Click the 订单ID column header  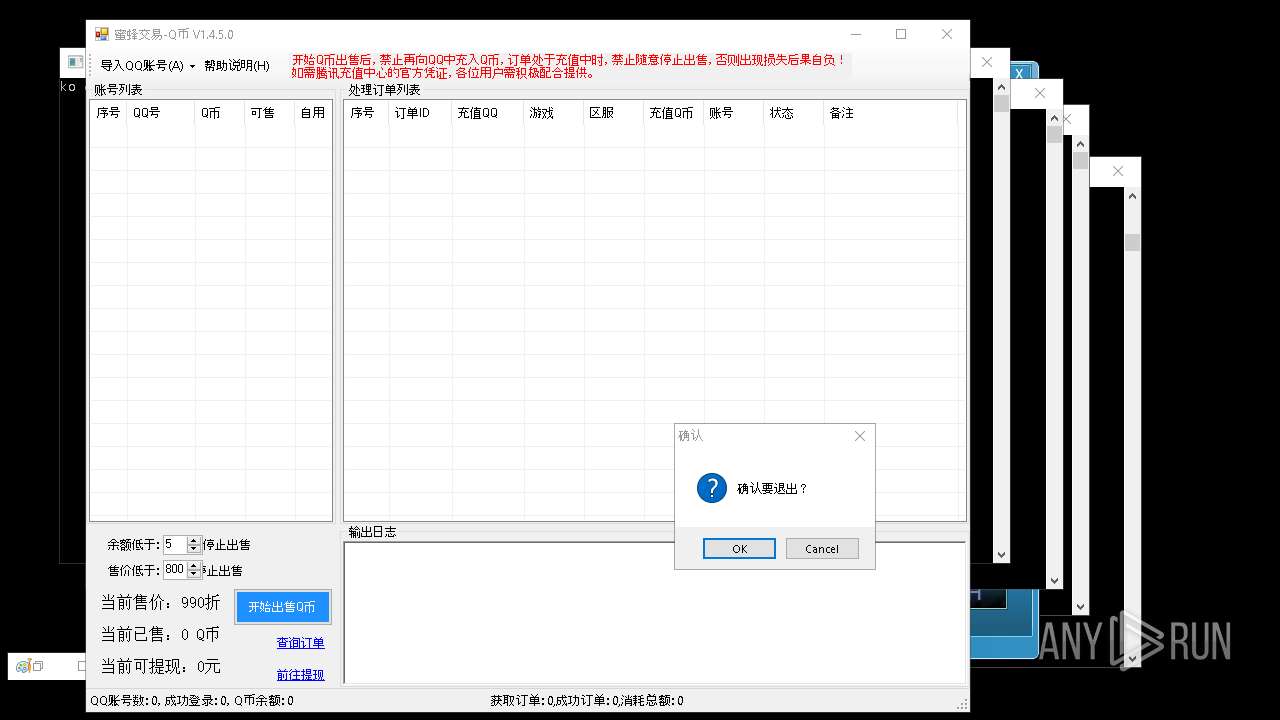point(420,113)
